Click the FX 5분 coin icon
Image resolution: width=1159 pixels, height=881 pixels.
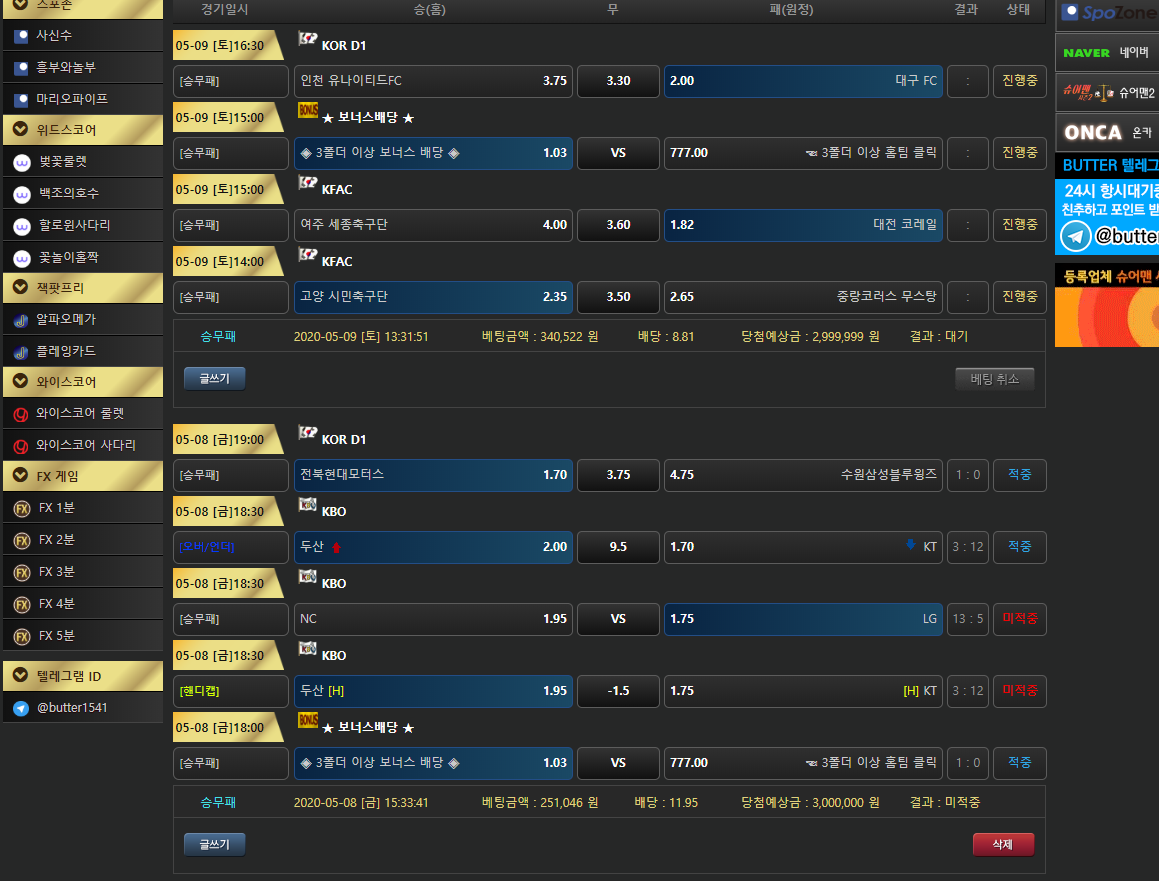click(21, 636)
